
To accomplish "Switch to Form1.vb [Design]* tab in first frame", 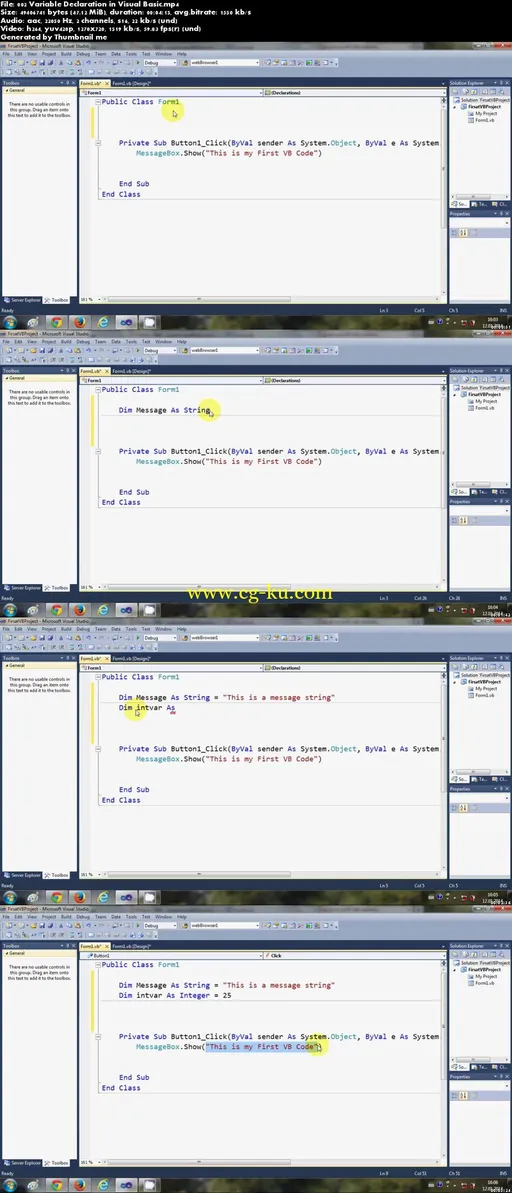I will coord(132,83).
